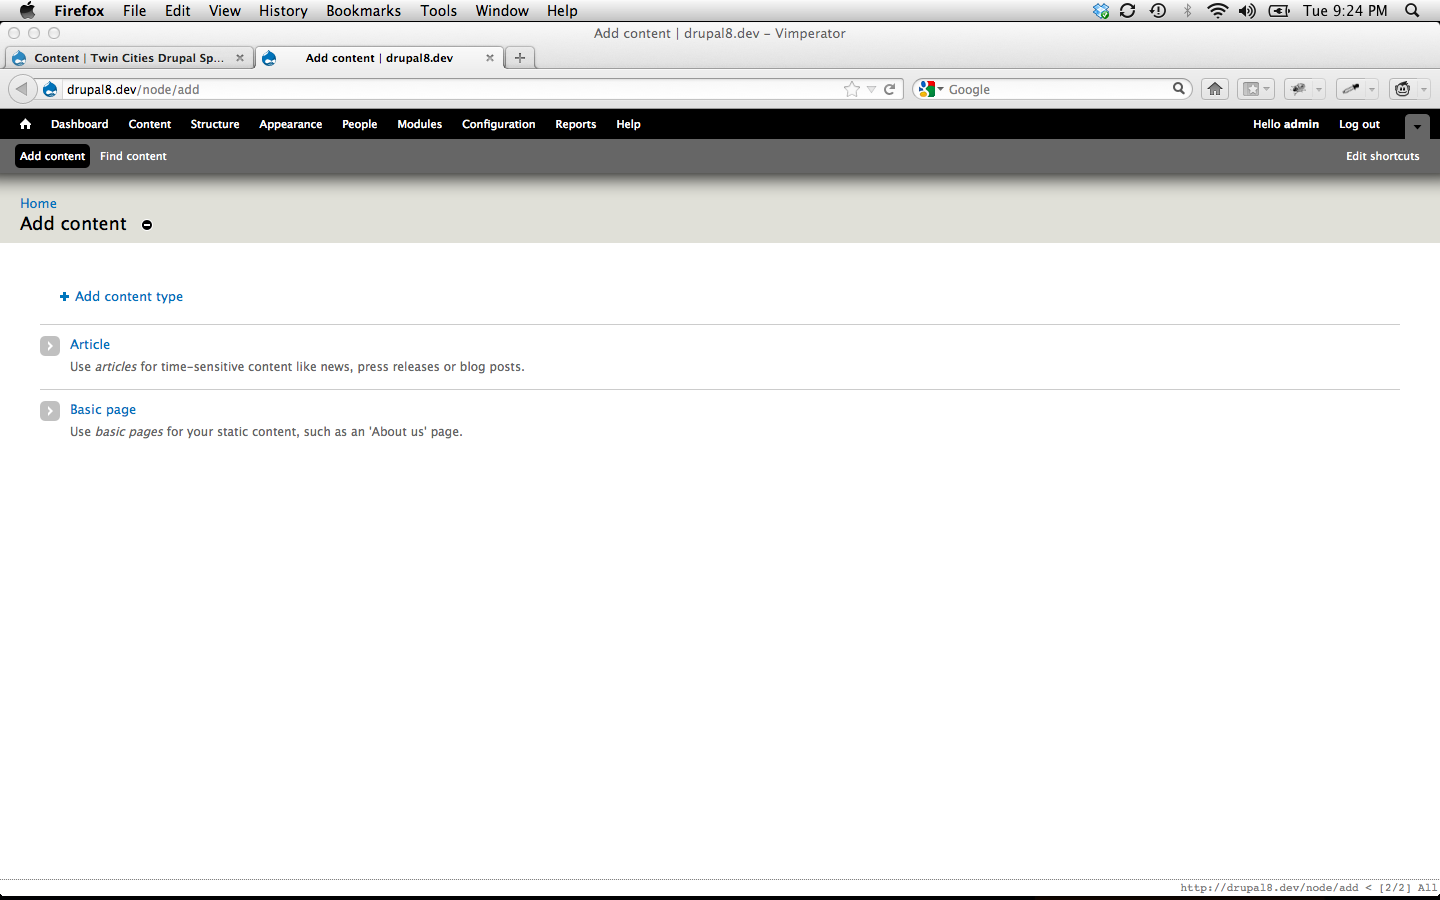Open the bookmarks sidebar star icon
1440x900 pixels.
(x=1249, y=88)
